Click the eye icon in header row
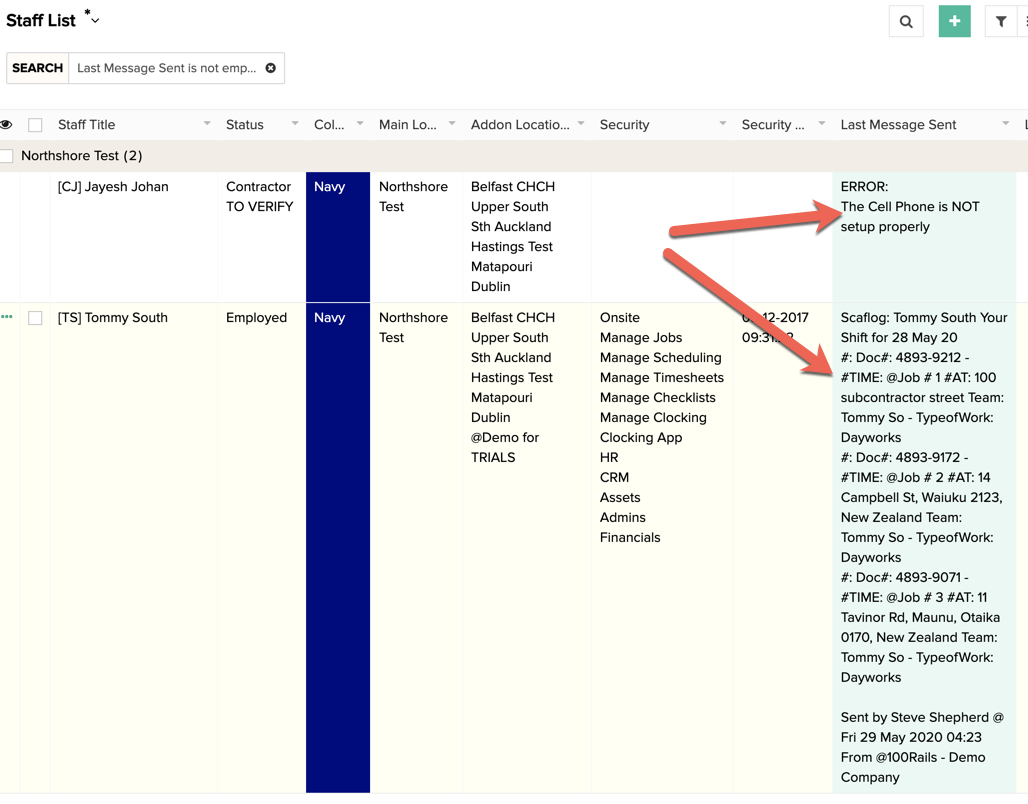Image resolution: width=1028 pixels, height=804 pixels. pyautogui.click(x=7, y=125)
